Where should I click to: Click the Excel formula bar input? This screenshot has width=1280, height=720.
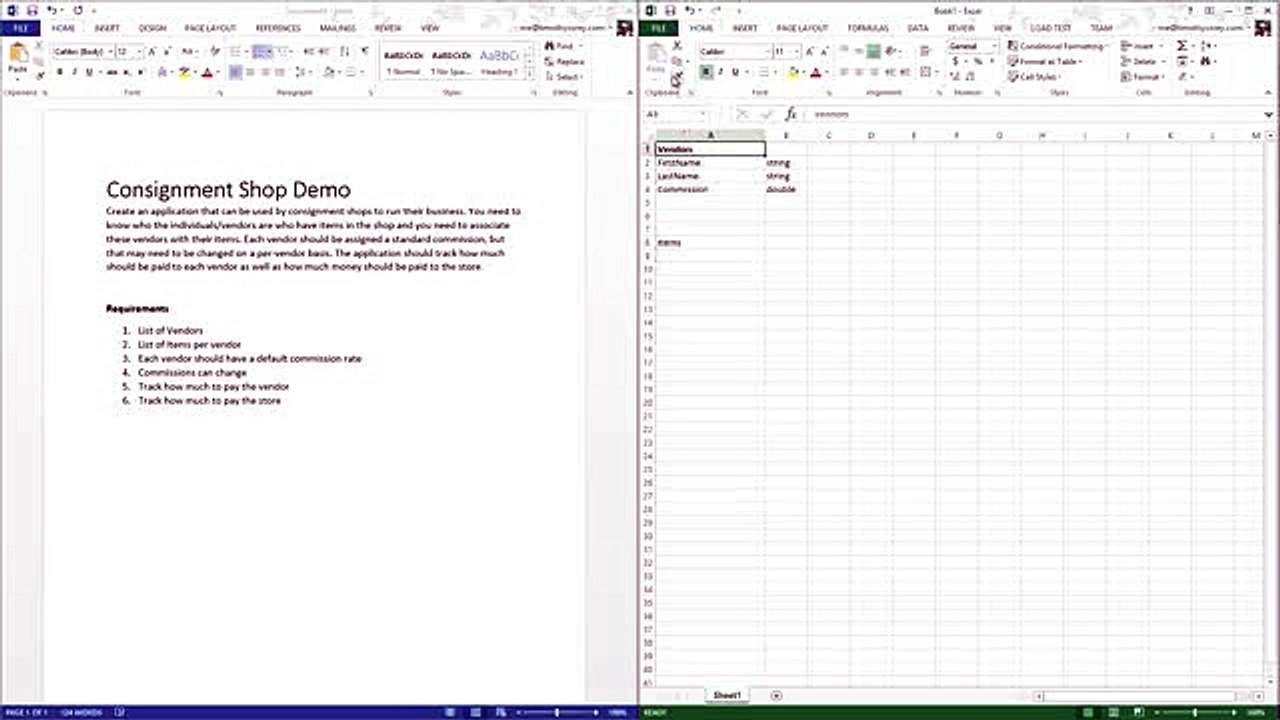click(x=1040, y=114)
